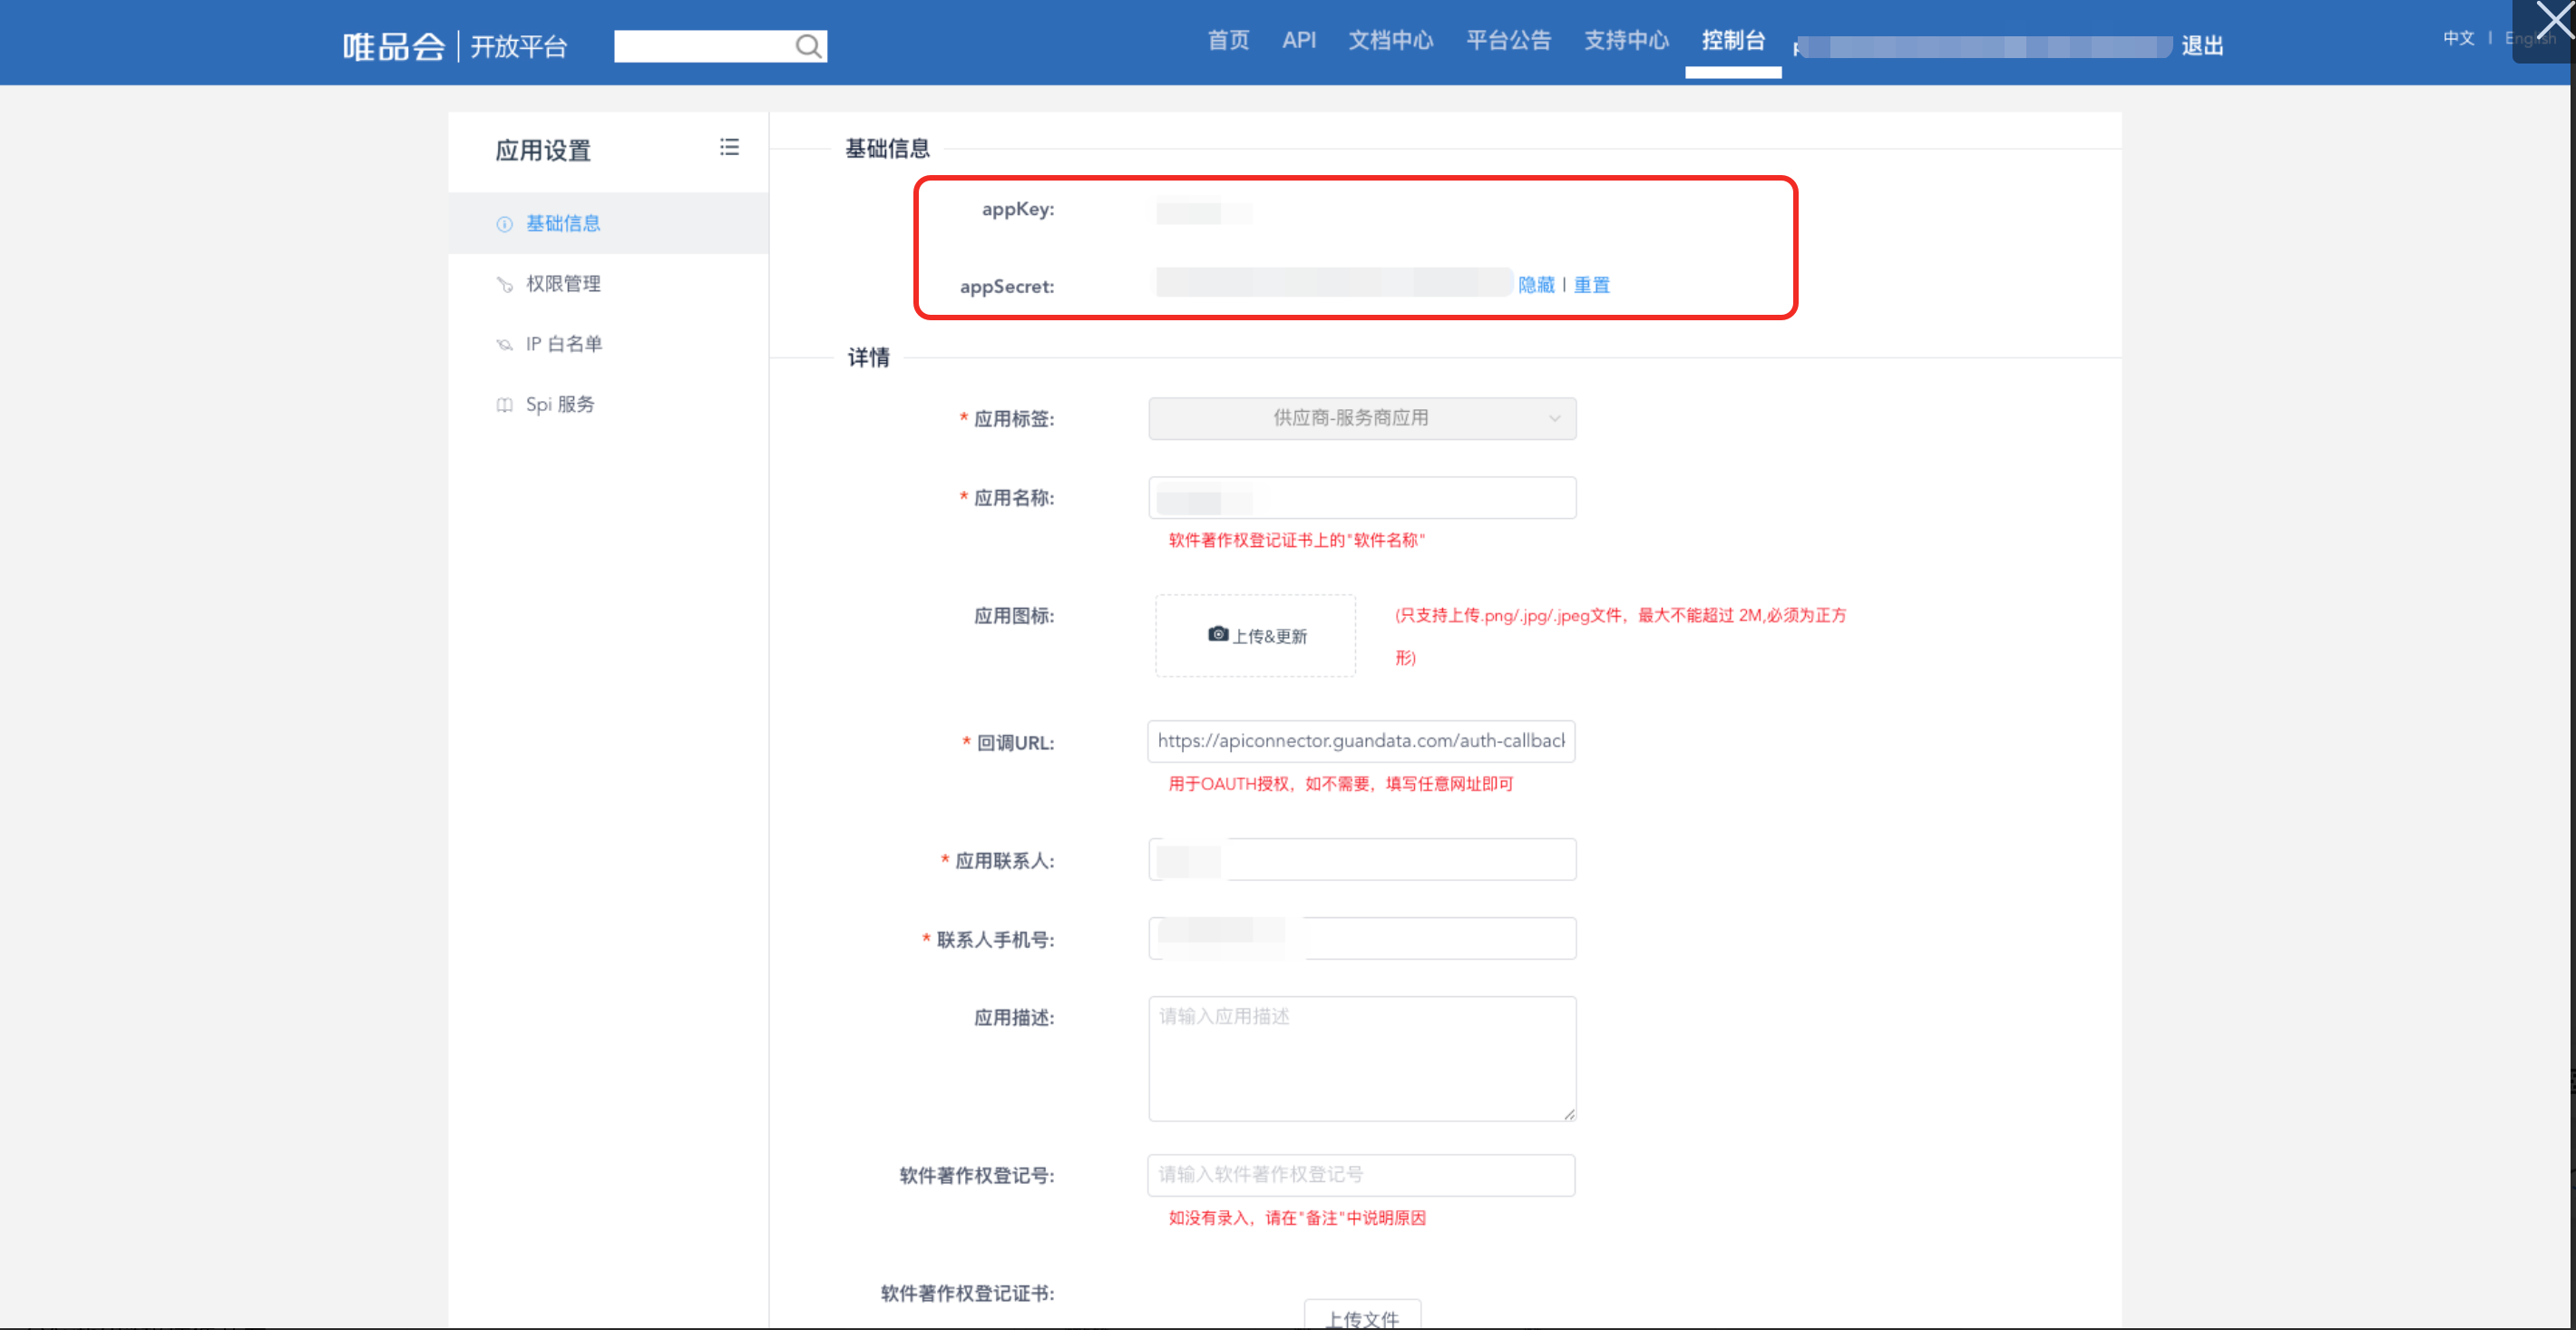
Task: Click the IP 白名单 sidebar icon
Action: (504, 345)
